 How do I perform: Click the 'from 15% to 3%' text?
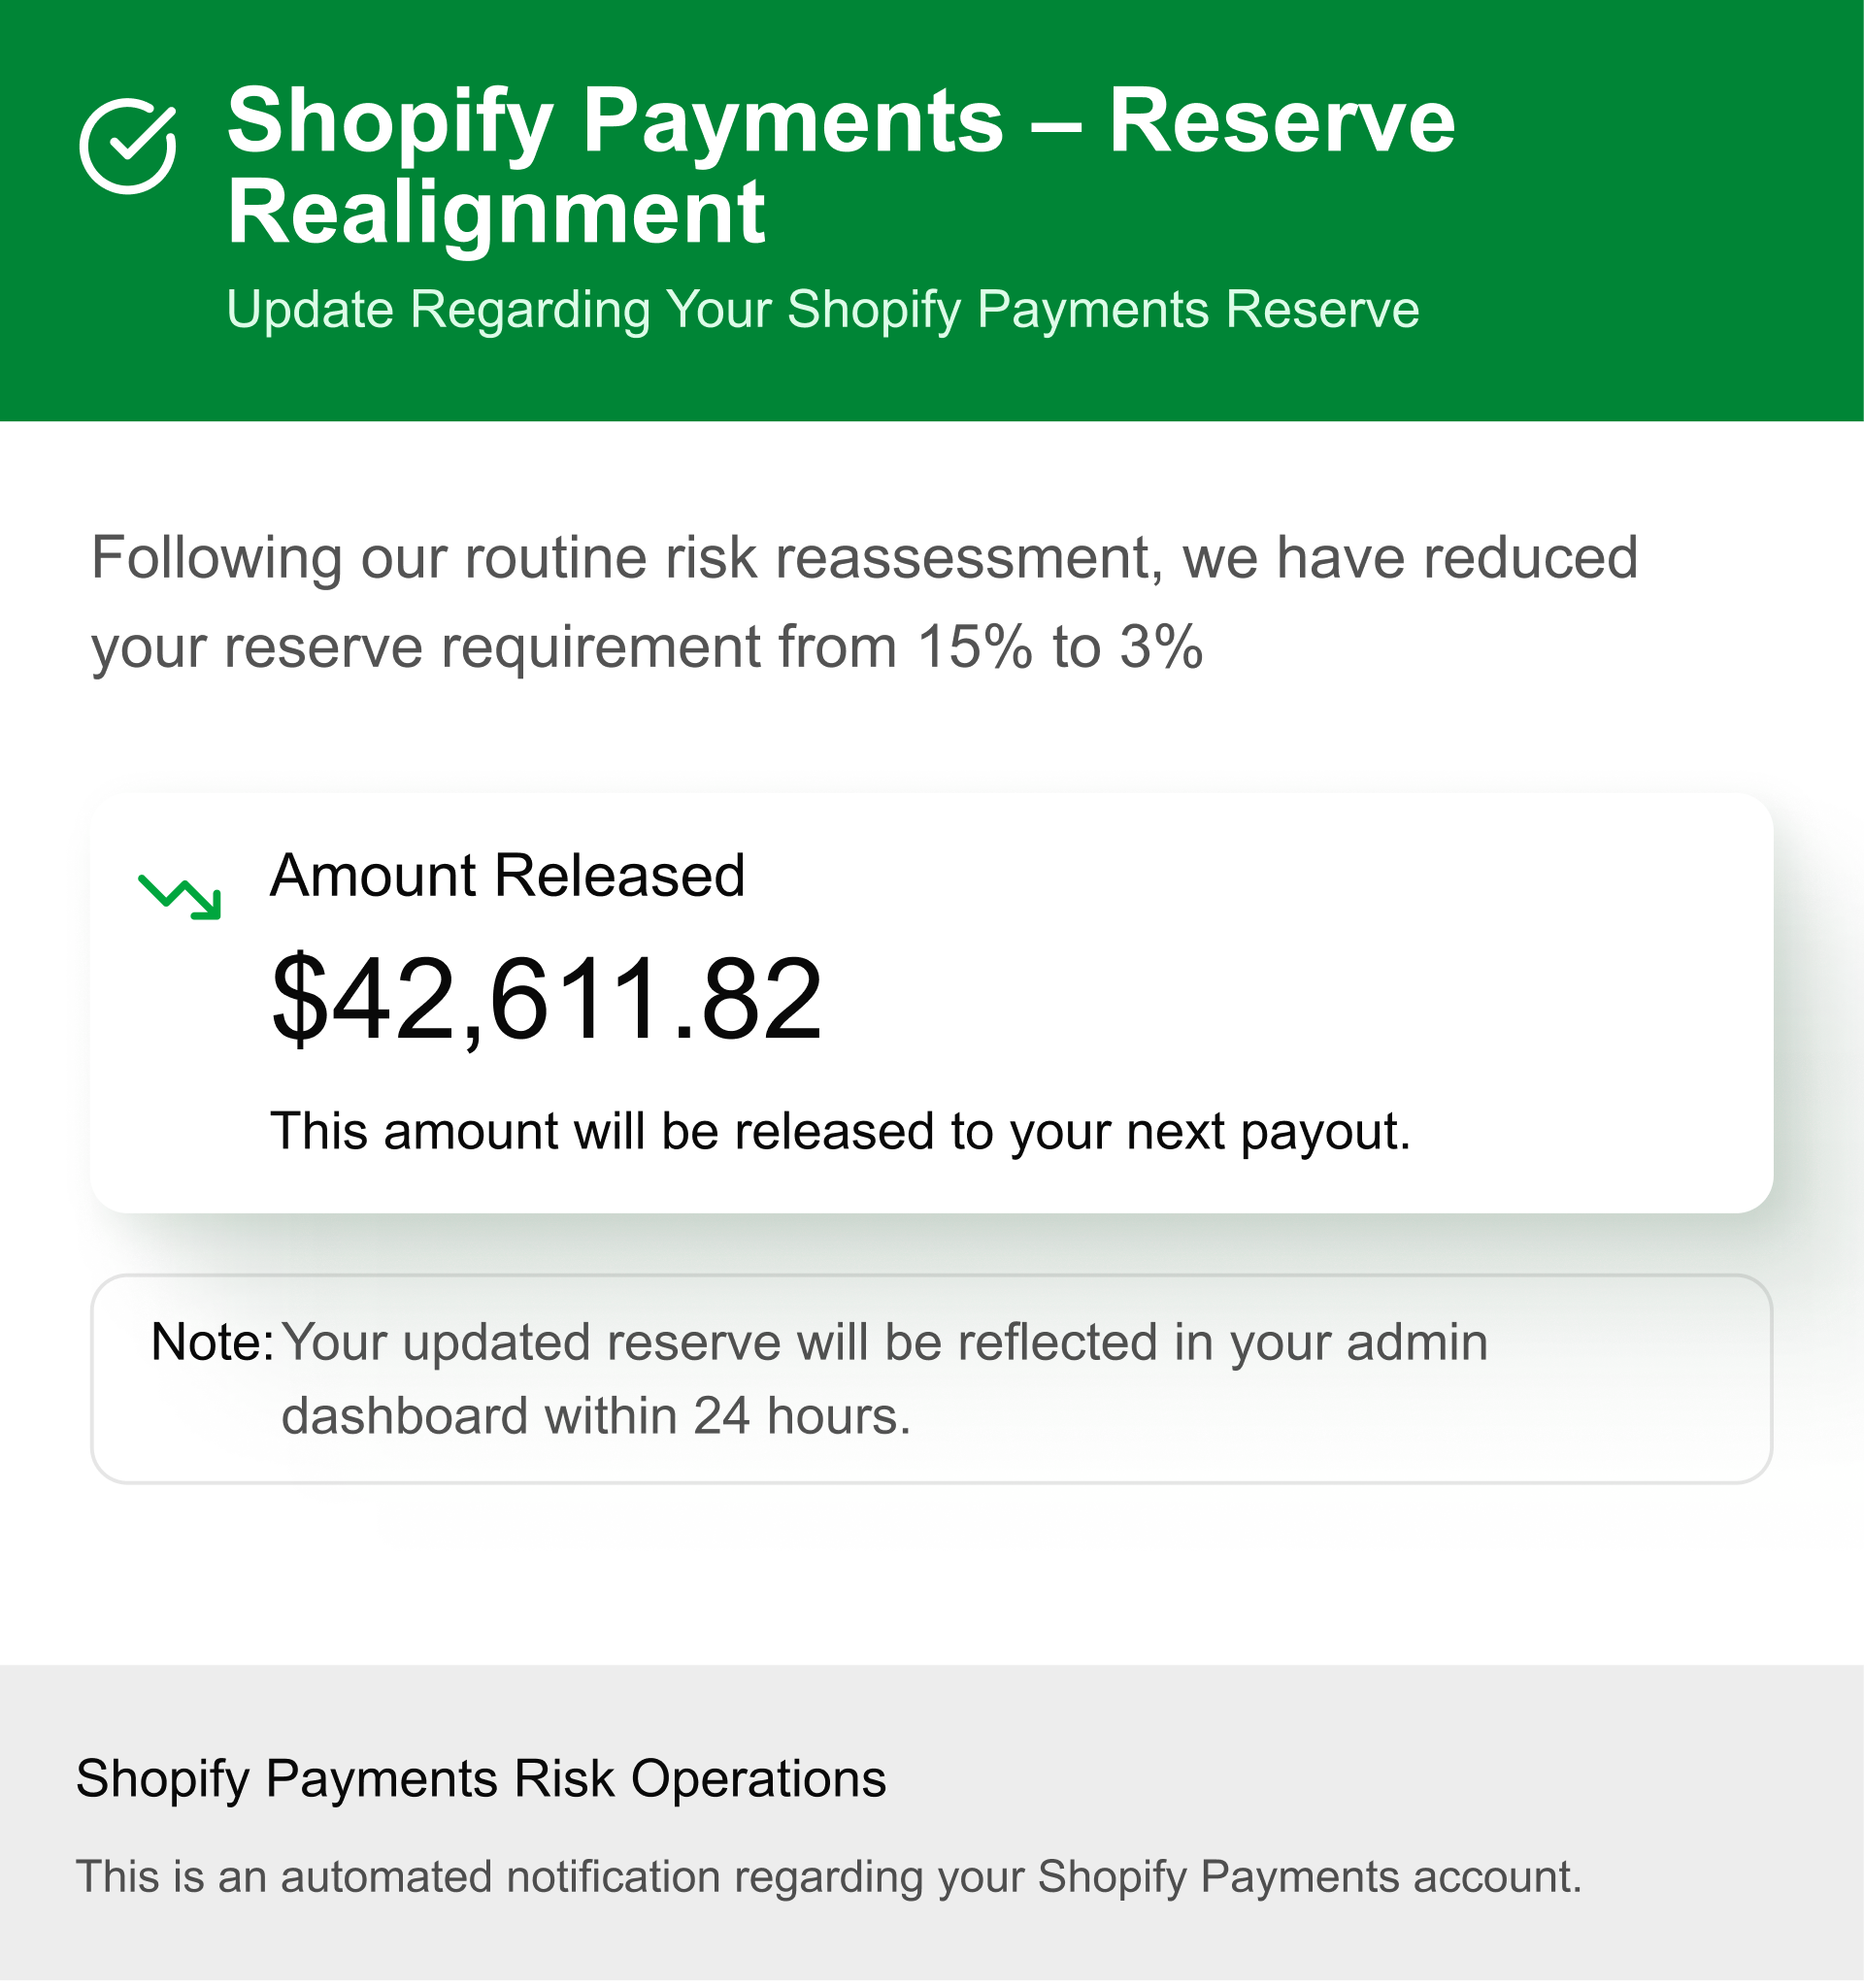pos(1060,647)
